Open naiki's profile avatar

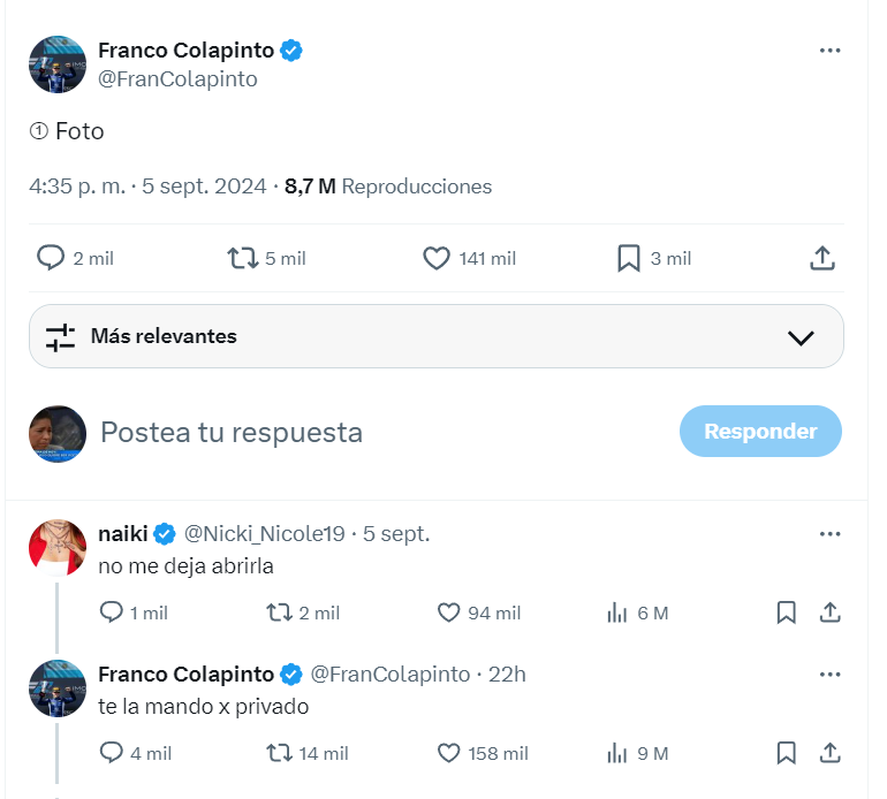point(58,548)
